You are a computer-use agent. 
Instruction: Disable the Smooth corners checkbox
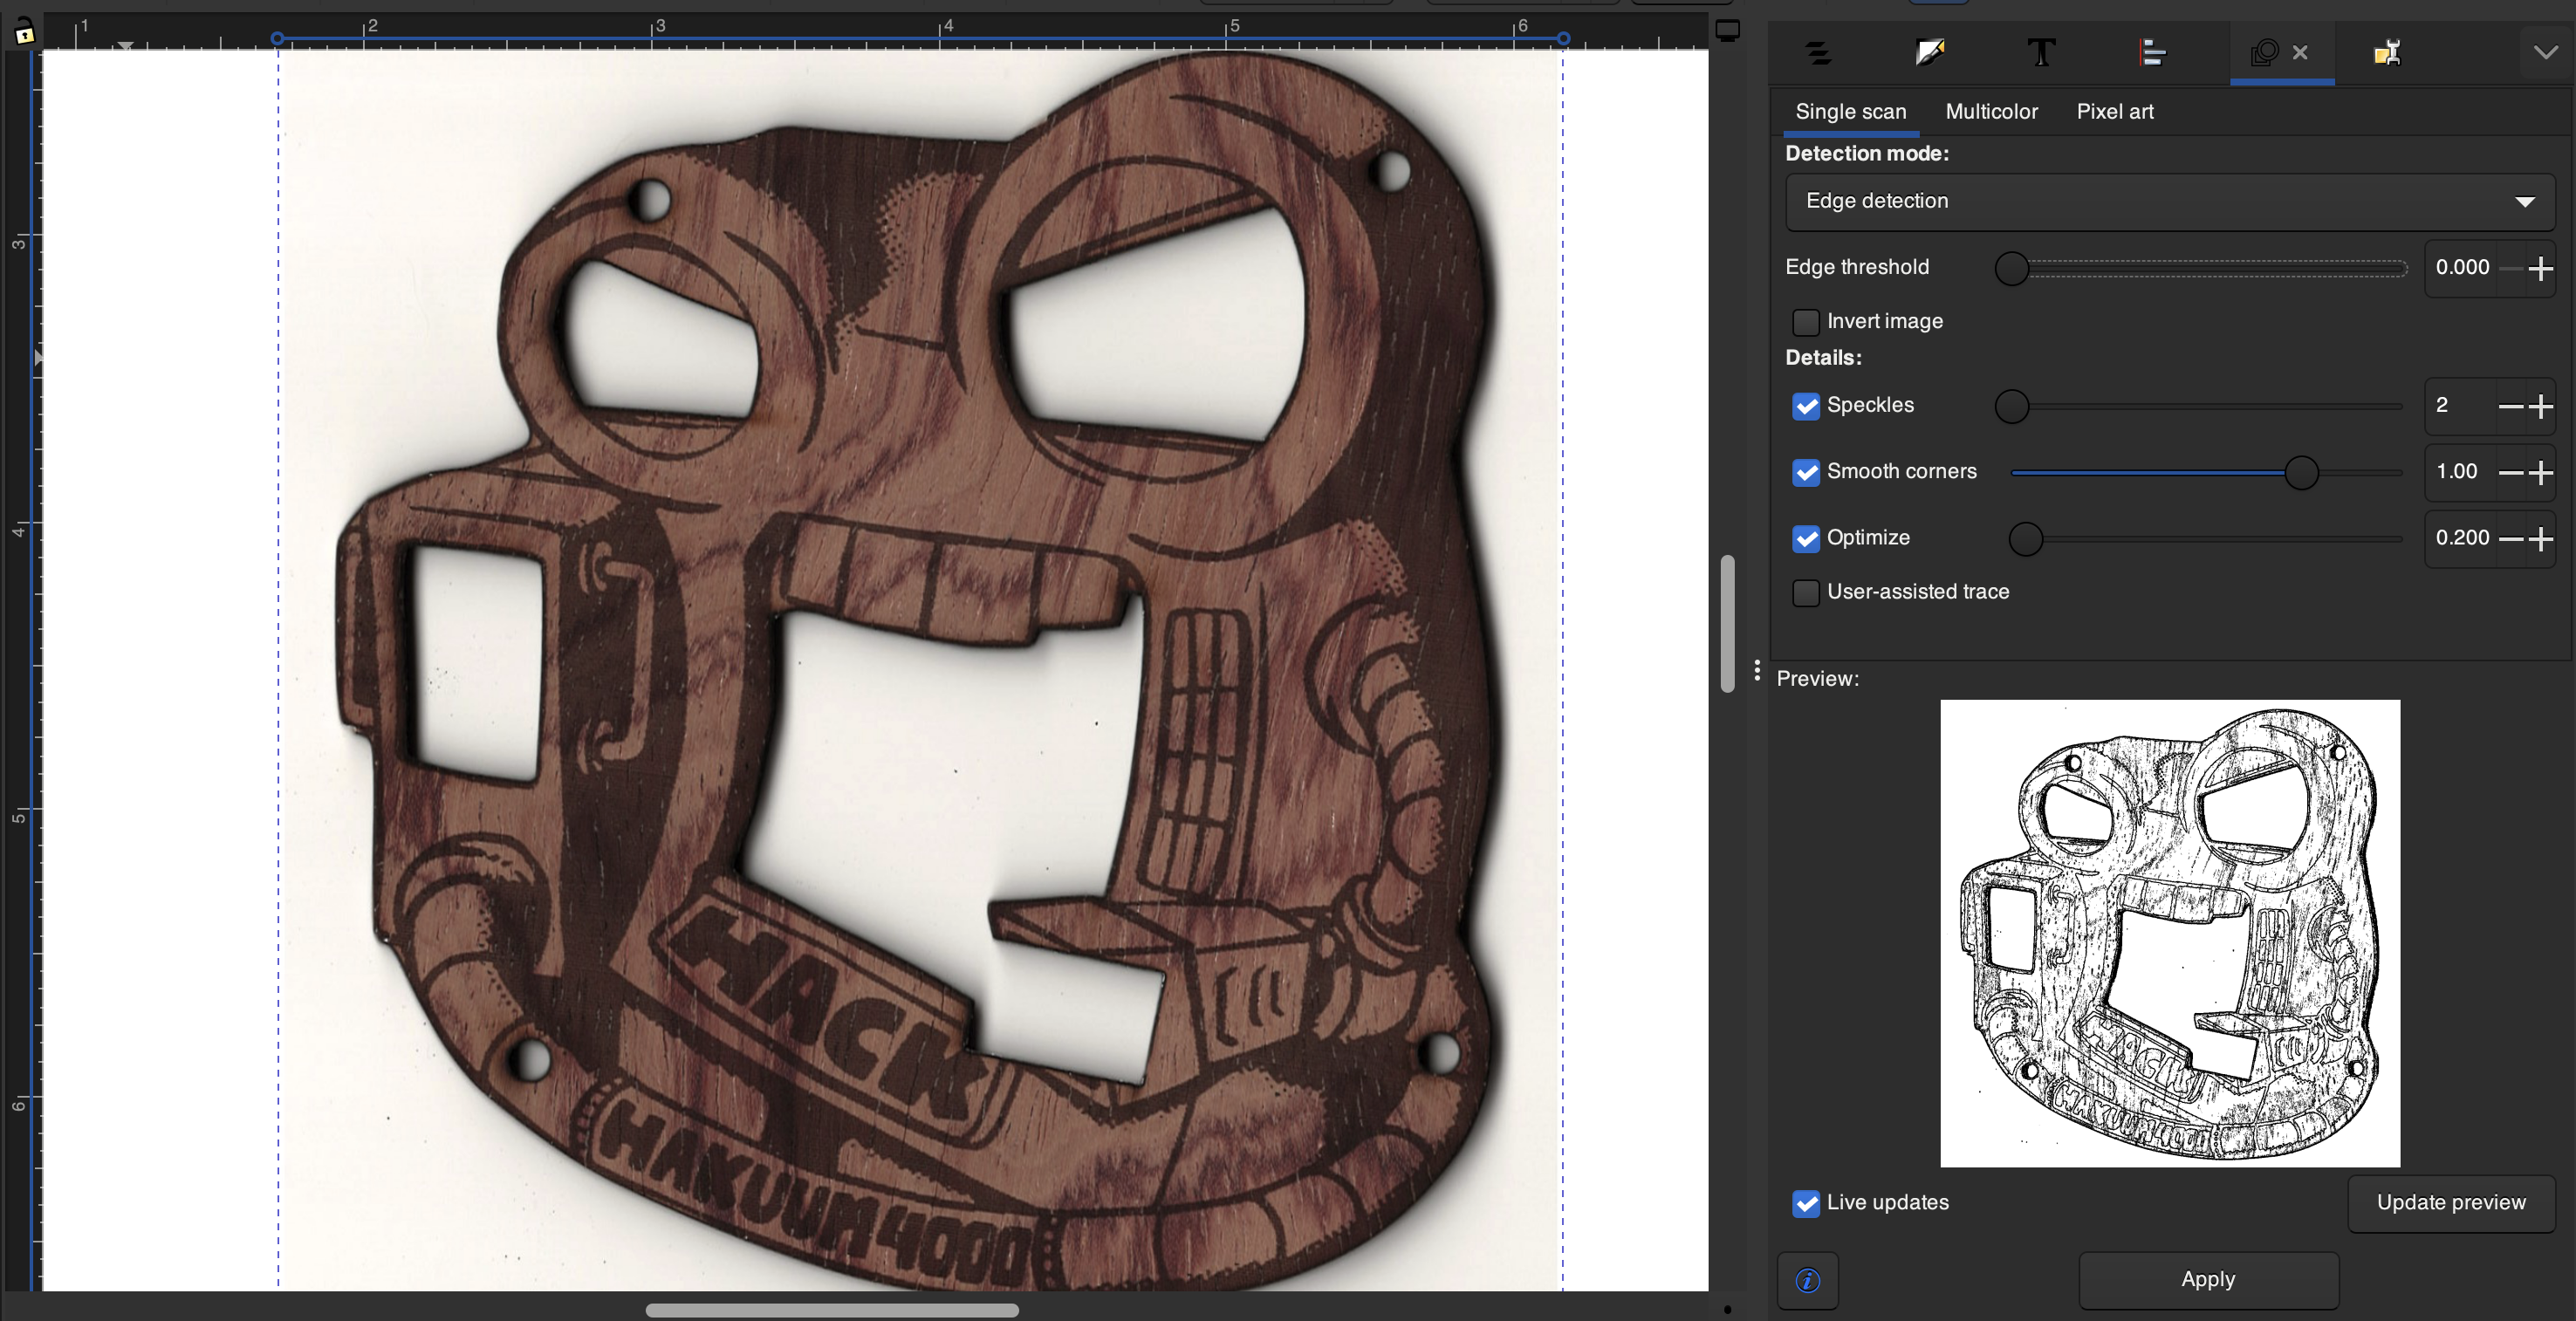[1806, 472]
